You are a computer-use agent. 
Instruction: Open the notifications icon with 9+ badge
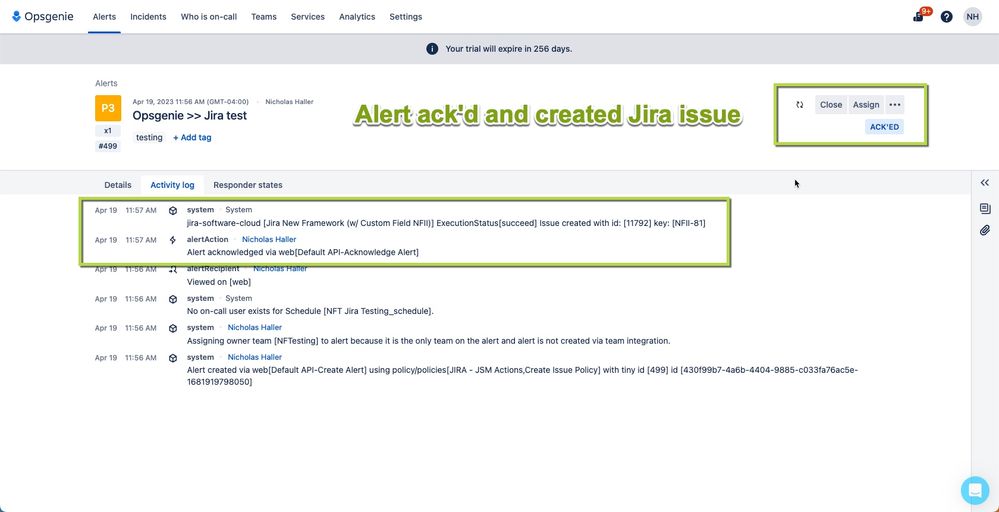919,17
